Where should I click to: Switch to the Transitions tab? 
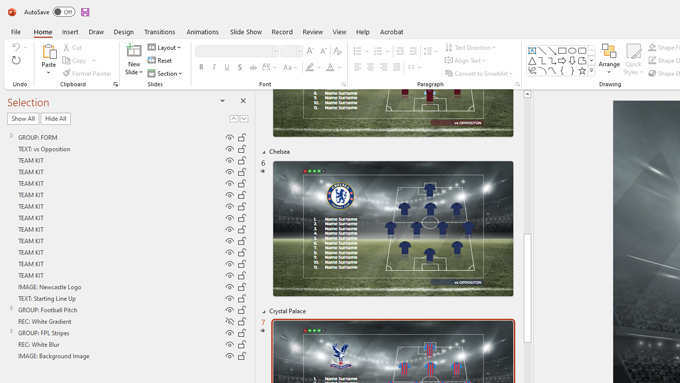[160, 32]
